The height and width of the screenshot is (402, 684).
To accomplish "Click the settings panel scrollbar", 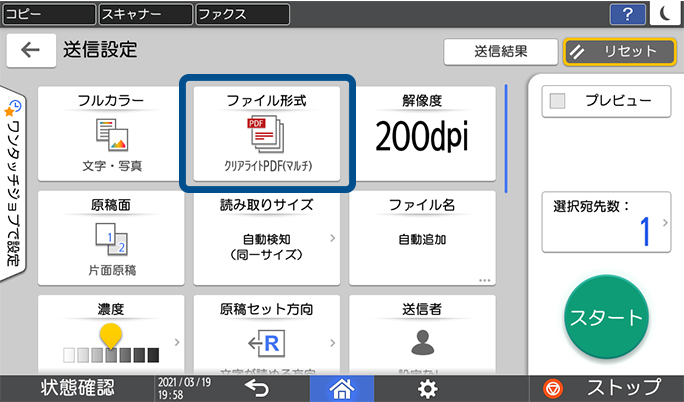I will pyautogui.click(x=506, y=139).
